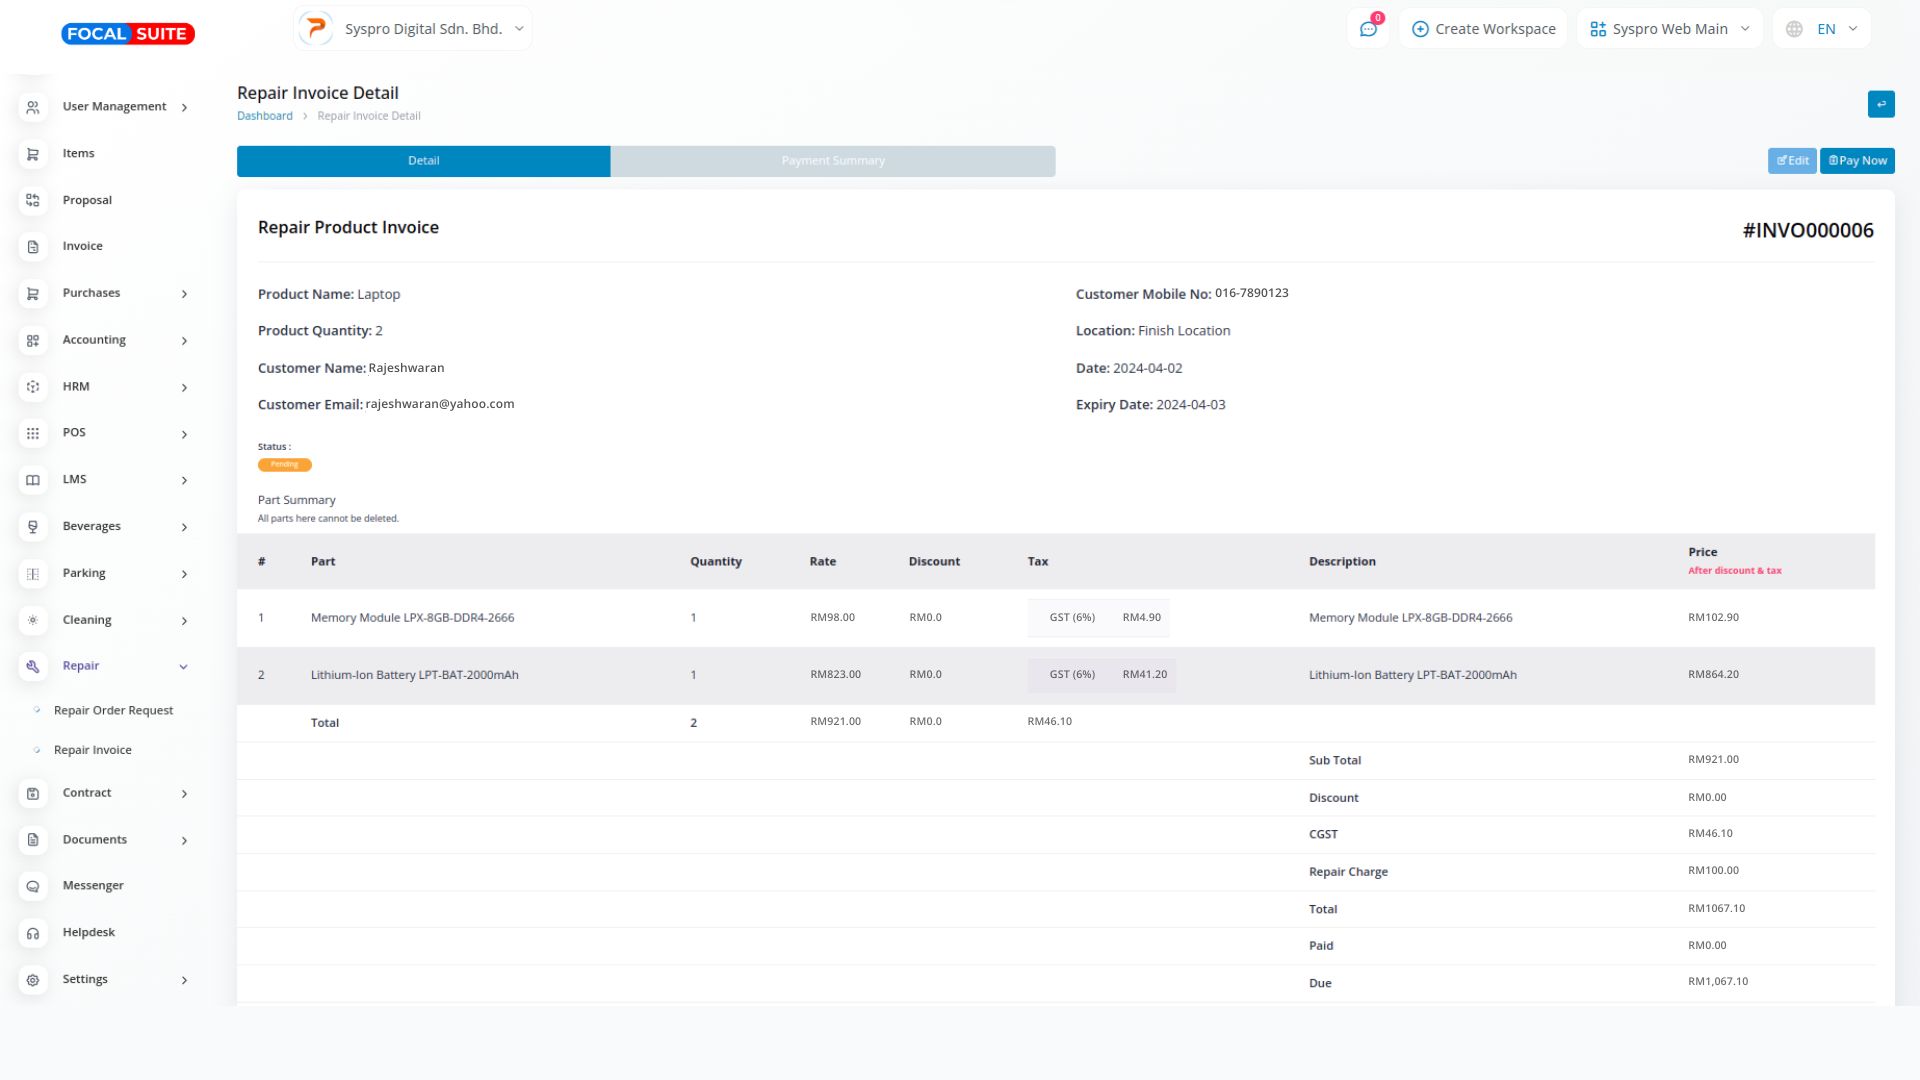Click the chat messages icon with badge
The height and width of the screenshot is (1080, 1920).
click(1368, 29)
